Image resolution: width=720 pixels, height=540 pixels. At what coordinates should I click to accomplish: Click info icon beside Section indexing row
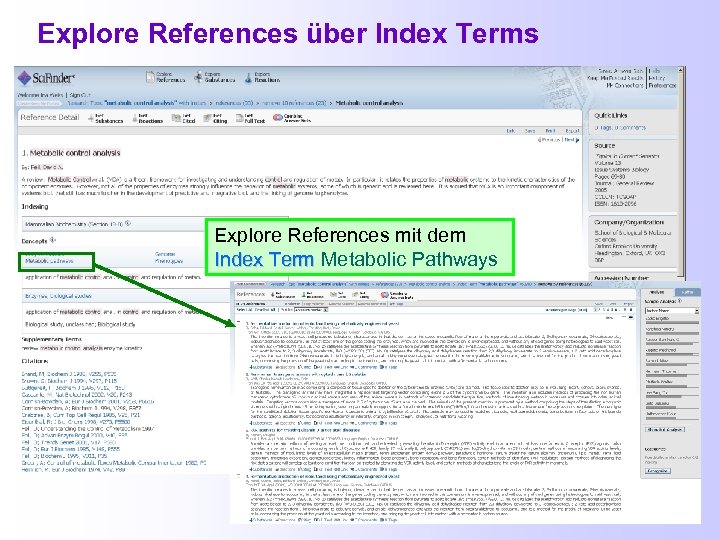(128, 224)
